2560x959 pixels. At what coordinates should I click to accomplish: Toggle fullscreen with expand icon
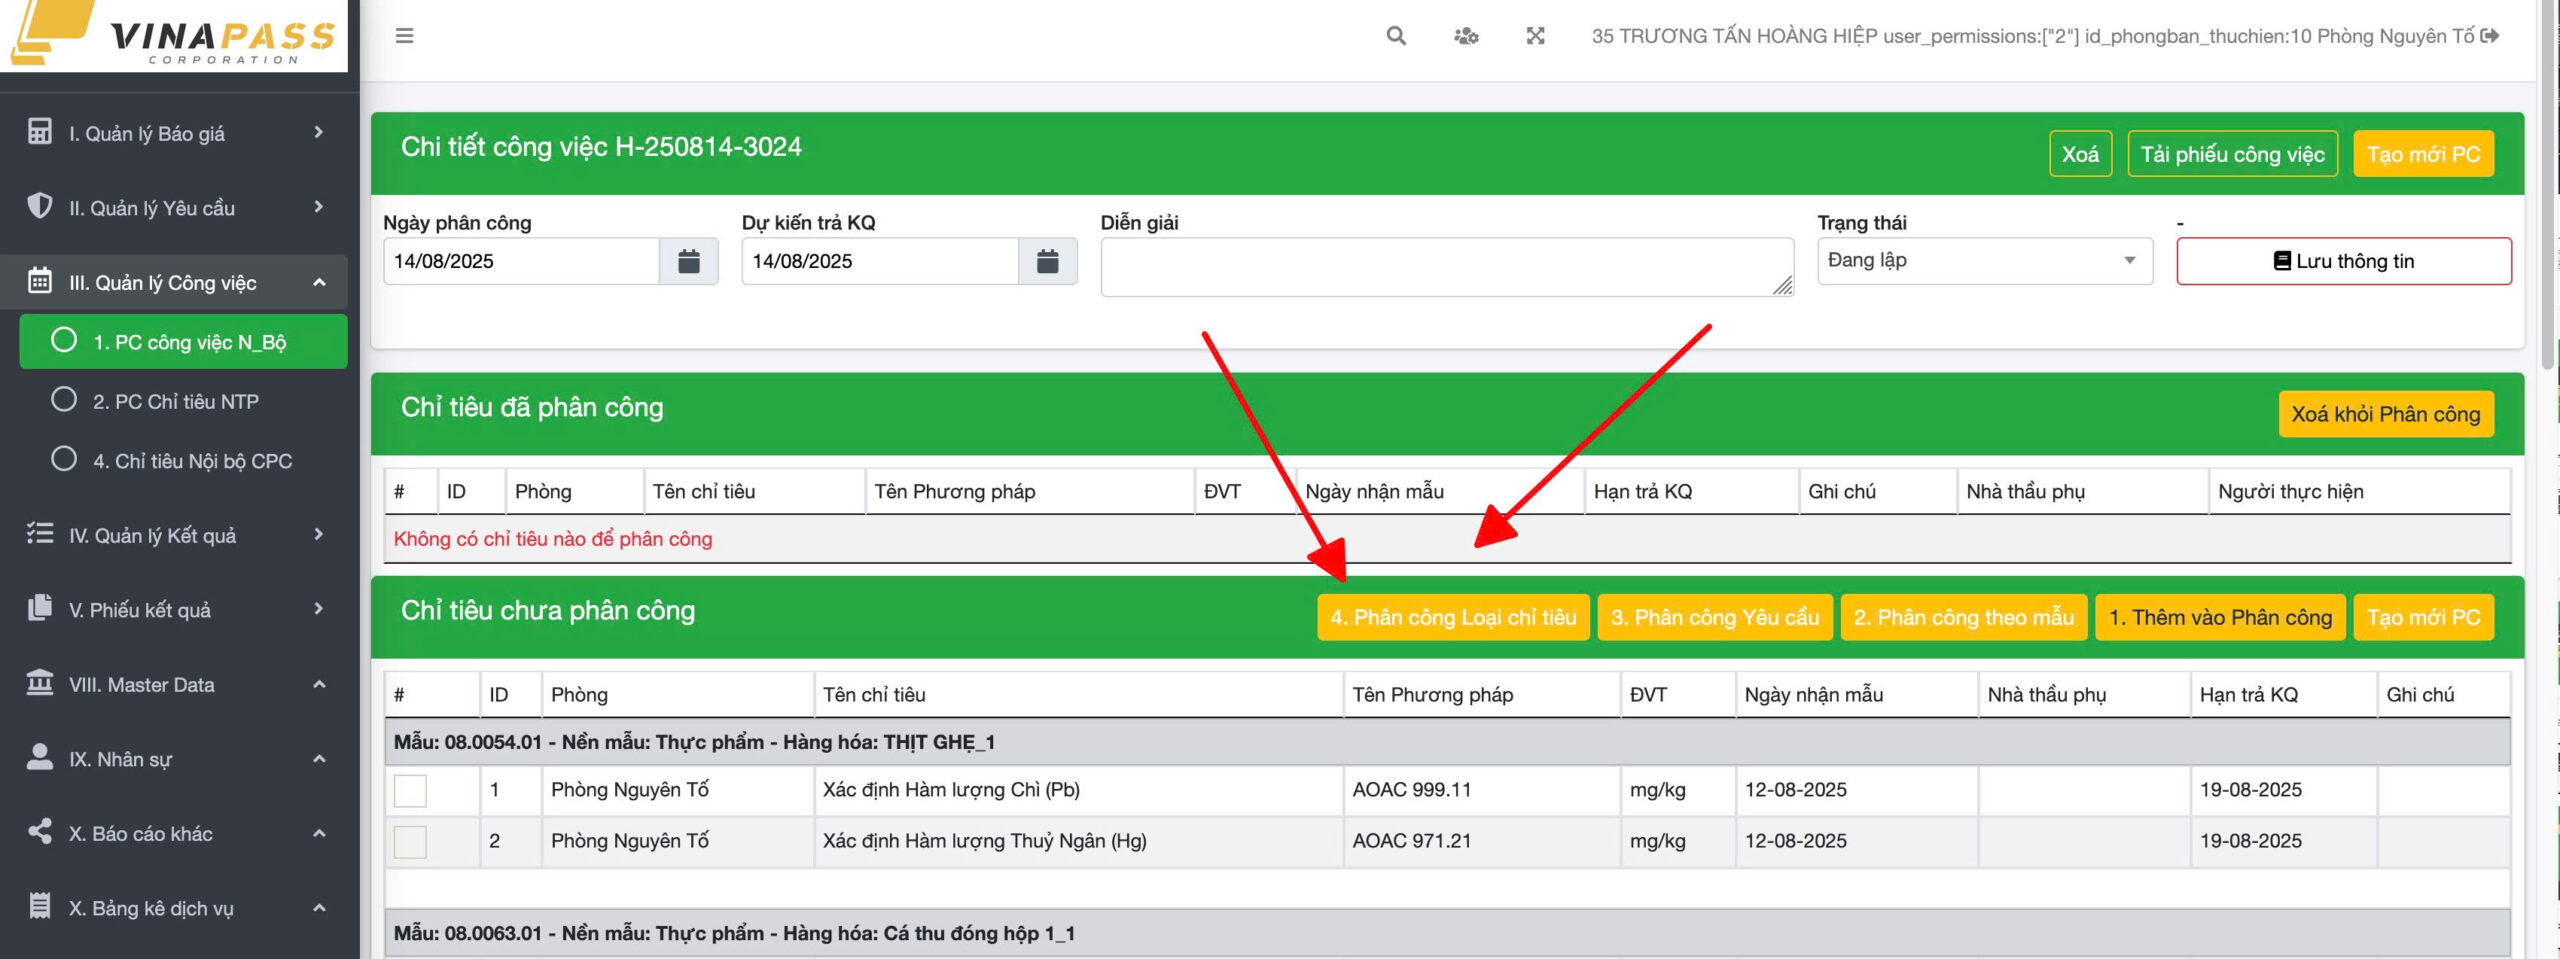[1535, 36]
